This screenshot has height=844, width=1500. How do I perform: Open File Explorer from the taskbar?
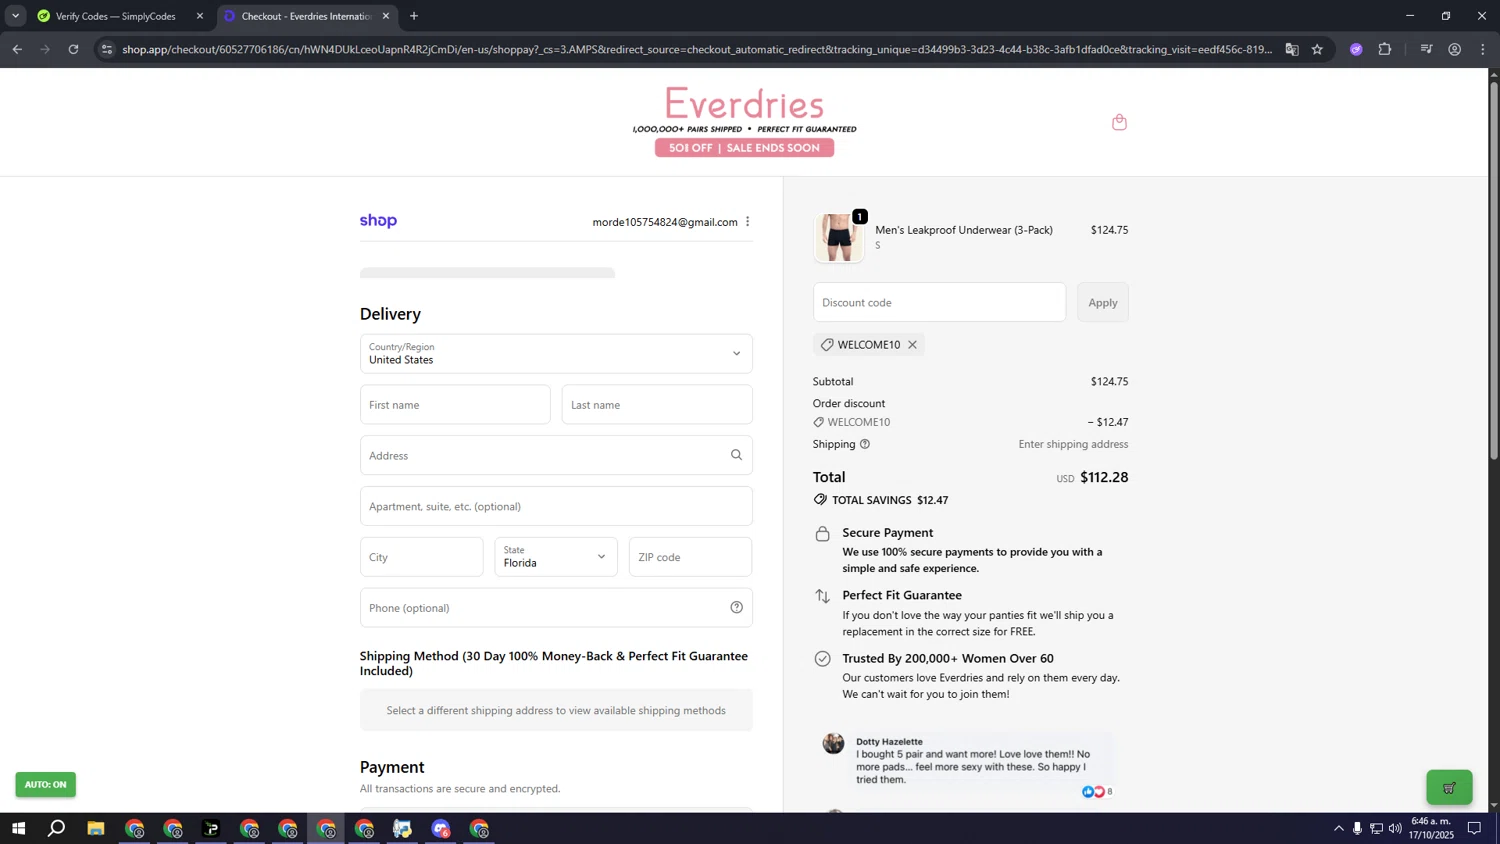click(96, 828)
